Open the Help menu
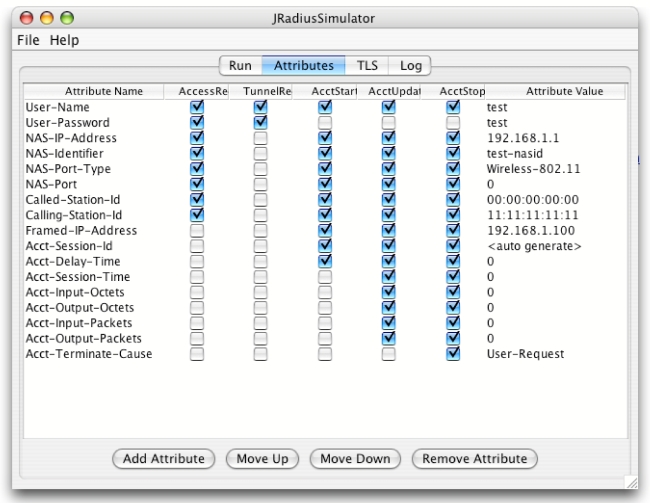Screen dimensions: 650x503 pyautogui.click(x=64, y=40)
